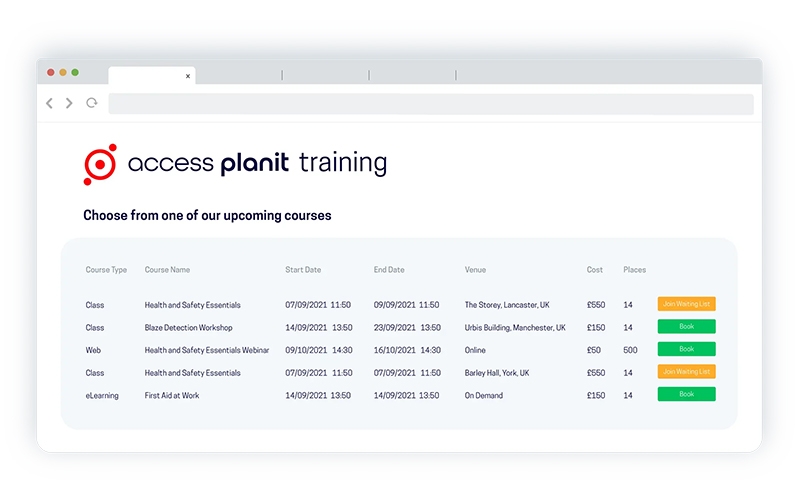
Task: Click 'Urbis Building, Manchester, UK' venue
Action: point(515,328)
